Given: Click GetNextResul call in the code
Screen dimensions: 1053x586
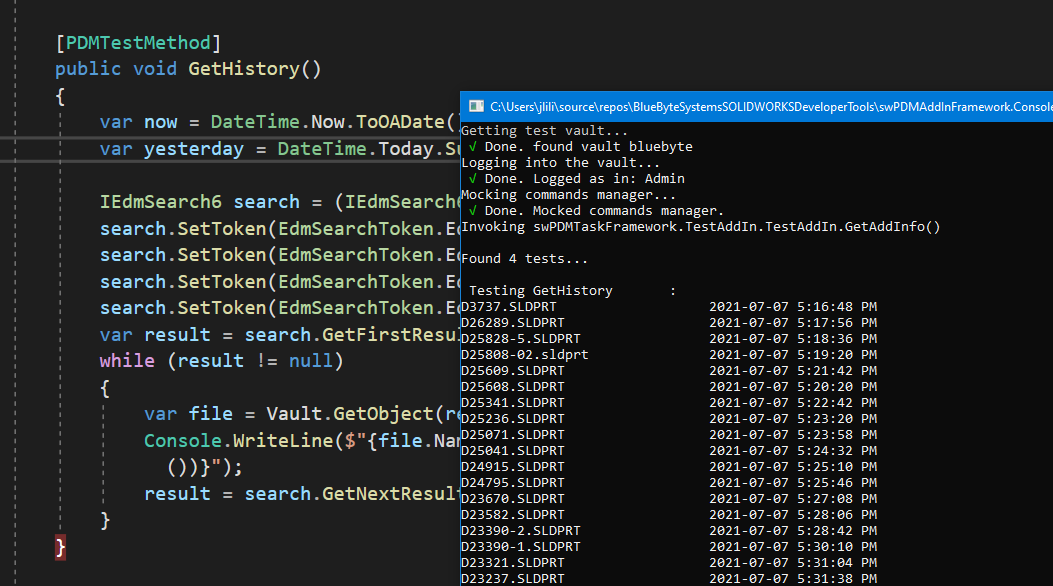Looking at the screenshot, I should point(390,494).
